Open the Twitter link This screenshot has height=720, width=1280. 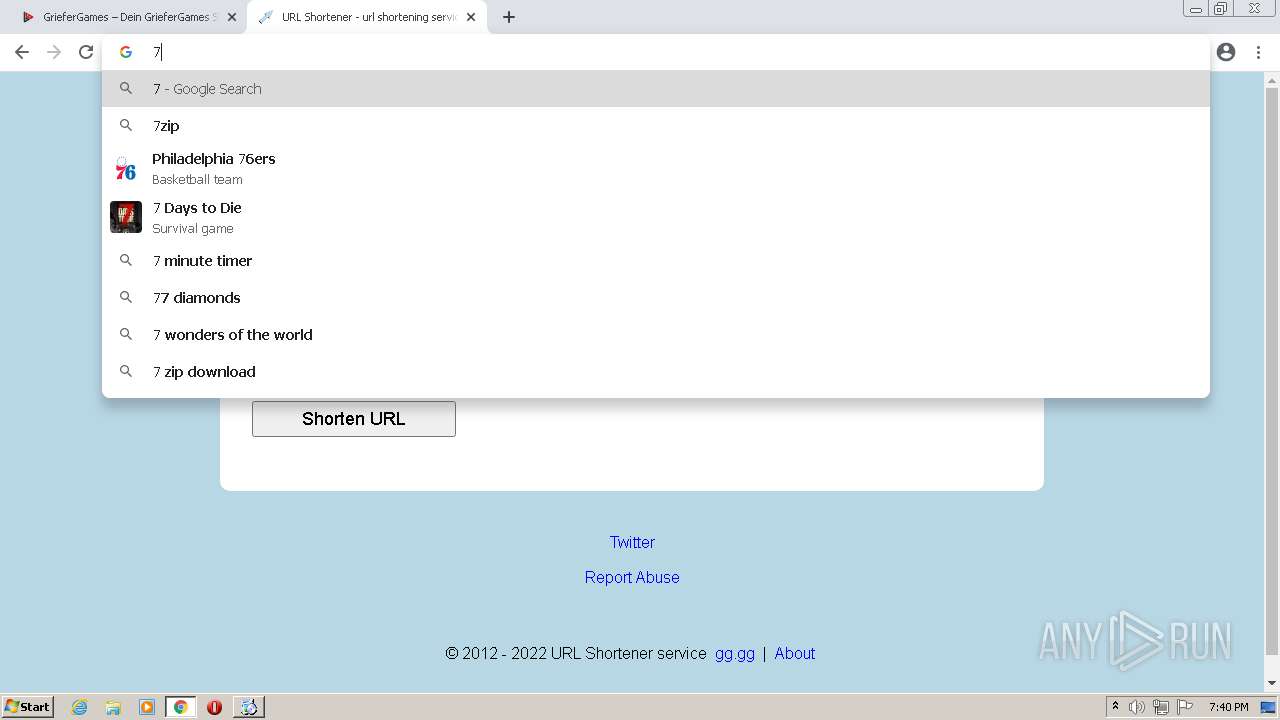pyautogui.click(x=632, y=542)
